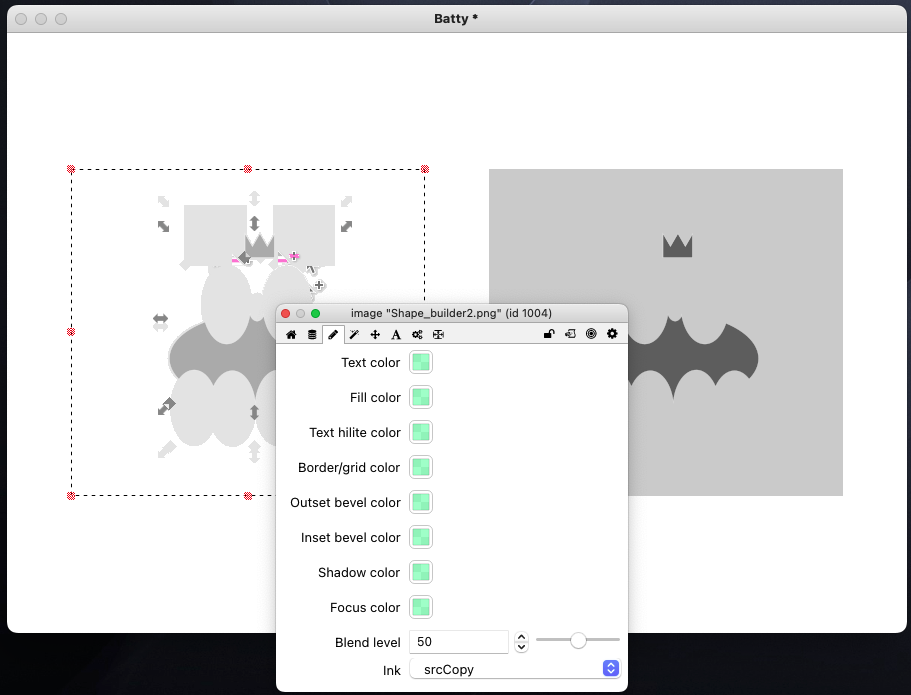Open the double-gears advanced tab
Viewport: 911px width, 695px height.
pos(417,334)
